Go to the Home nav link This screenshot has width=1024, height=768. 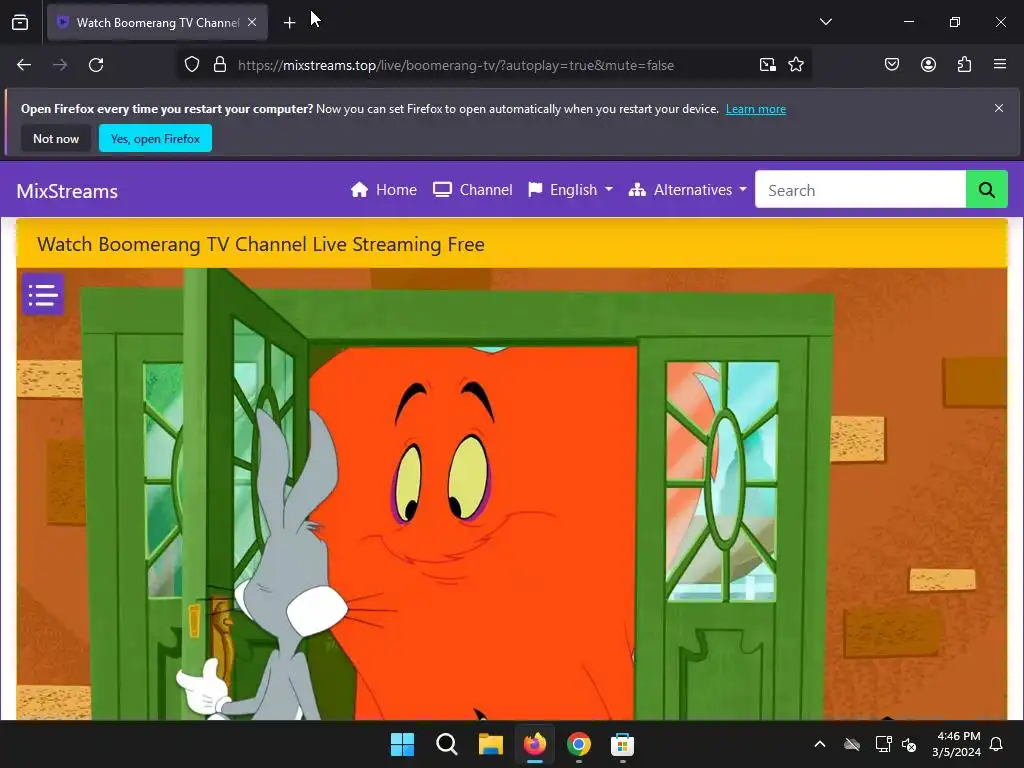pos(384,190)
